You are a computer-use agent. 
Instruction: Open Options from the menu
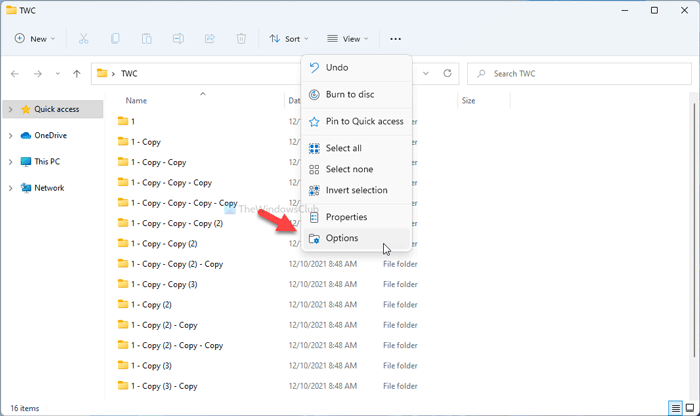tap(356, 238)
